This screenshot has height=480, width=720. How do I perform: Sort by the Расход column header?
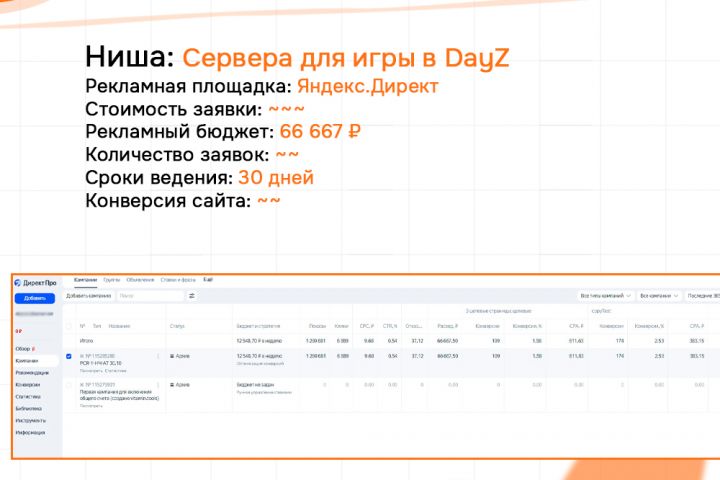pyautogui.click(x=448, y=326)
